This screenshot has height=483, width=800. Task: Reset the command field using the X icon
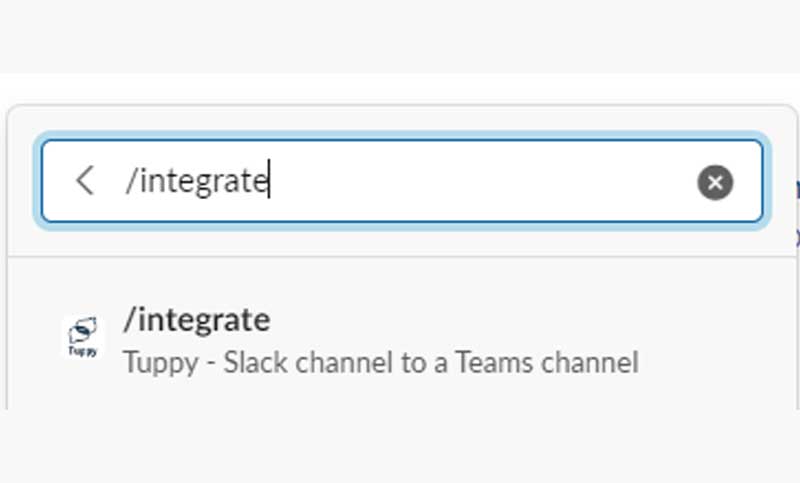[715, 182]
